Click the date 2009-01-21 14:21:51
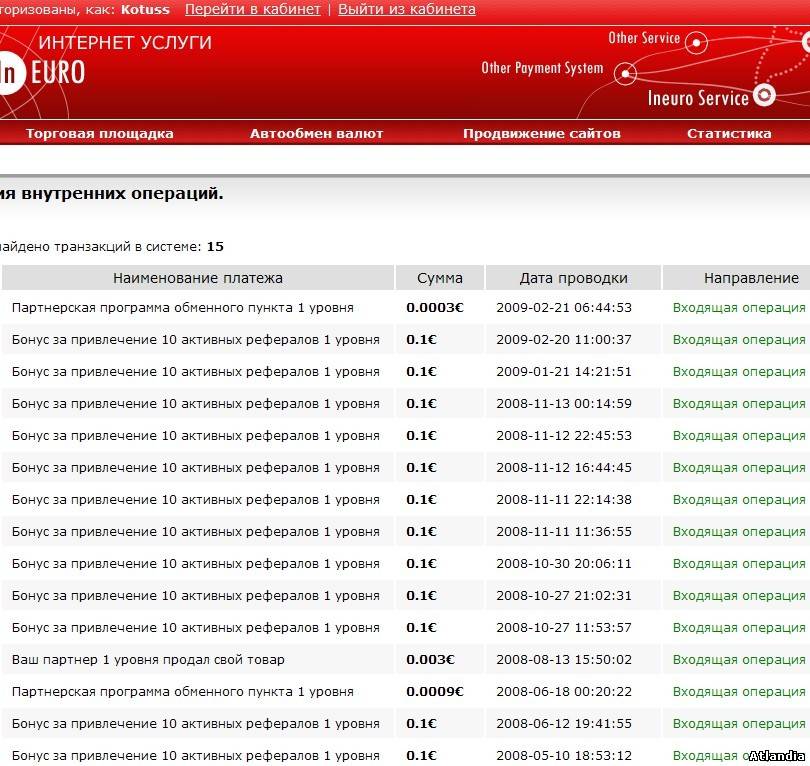Screen dimensions: 810x766 pos(564,372)
